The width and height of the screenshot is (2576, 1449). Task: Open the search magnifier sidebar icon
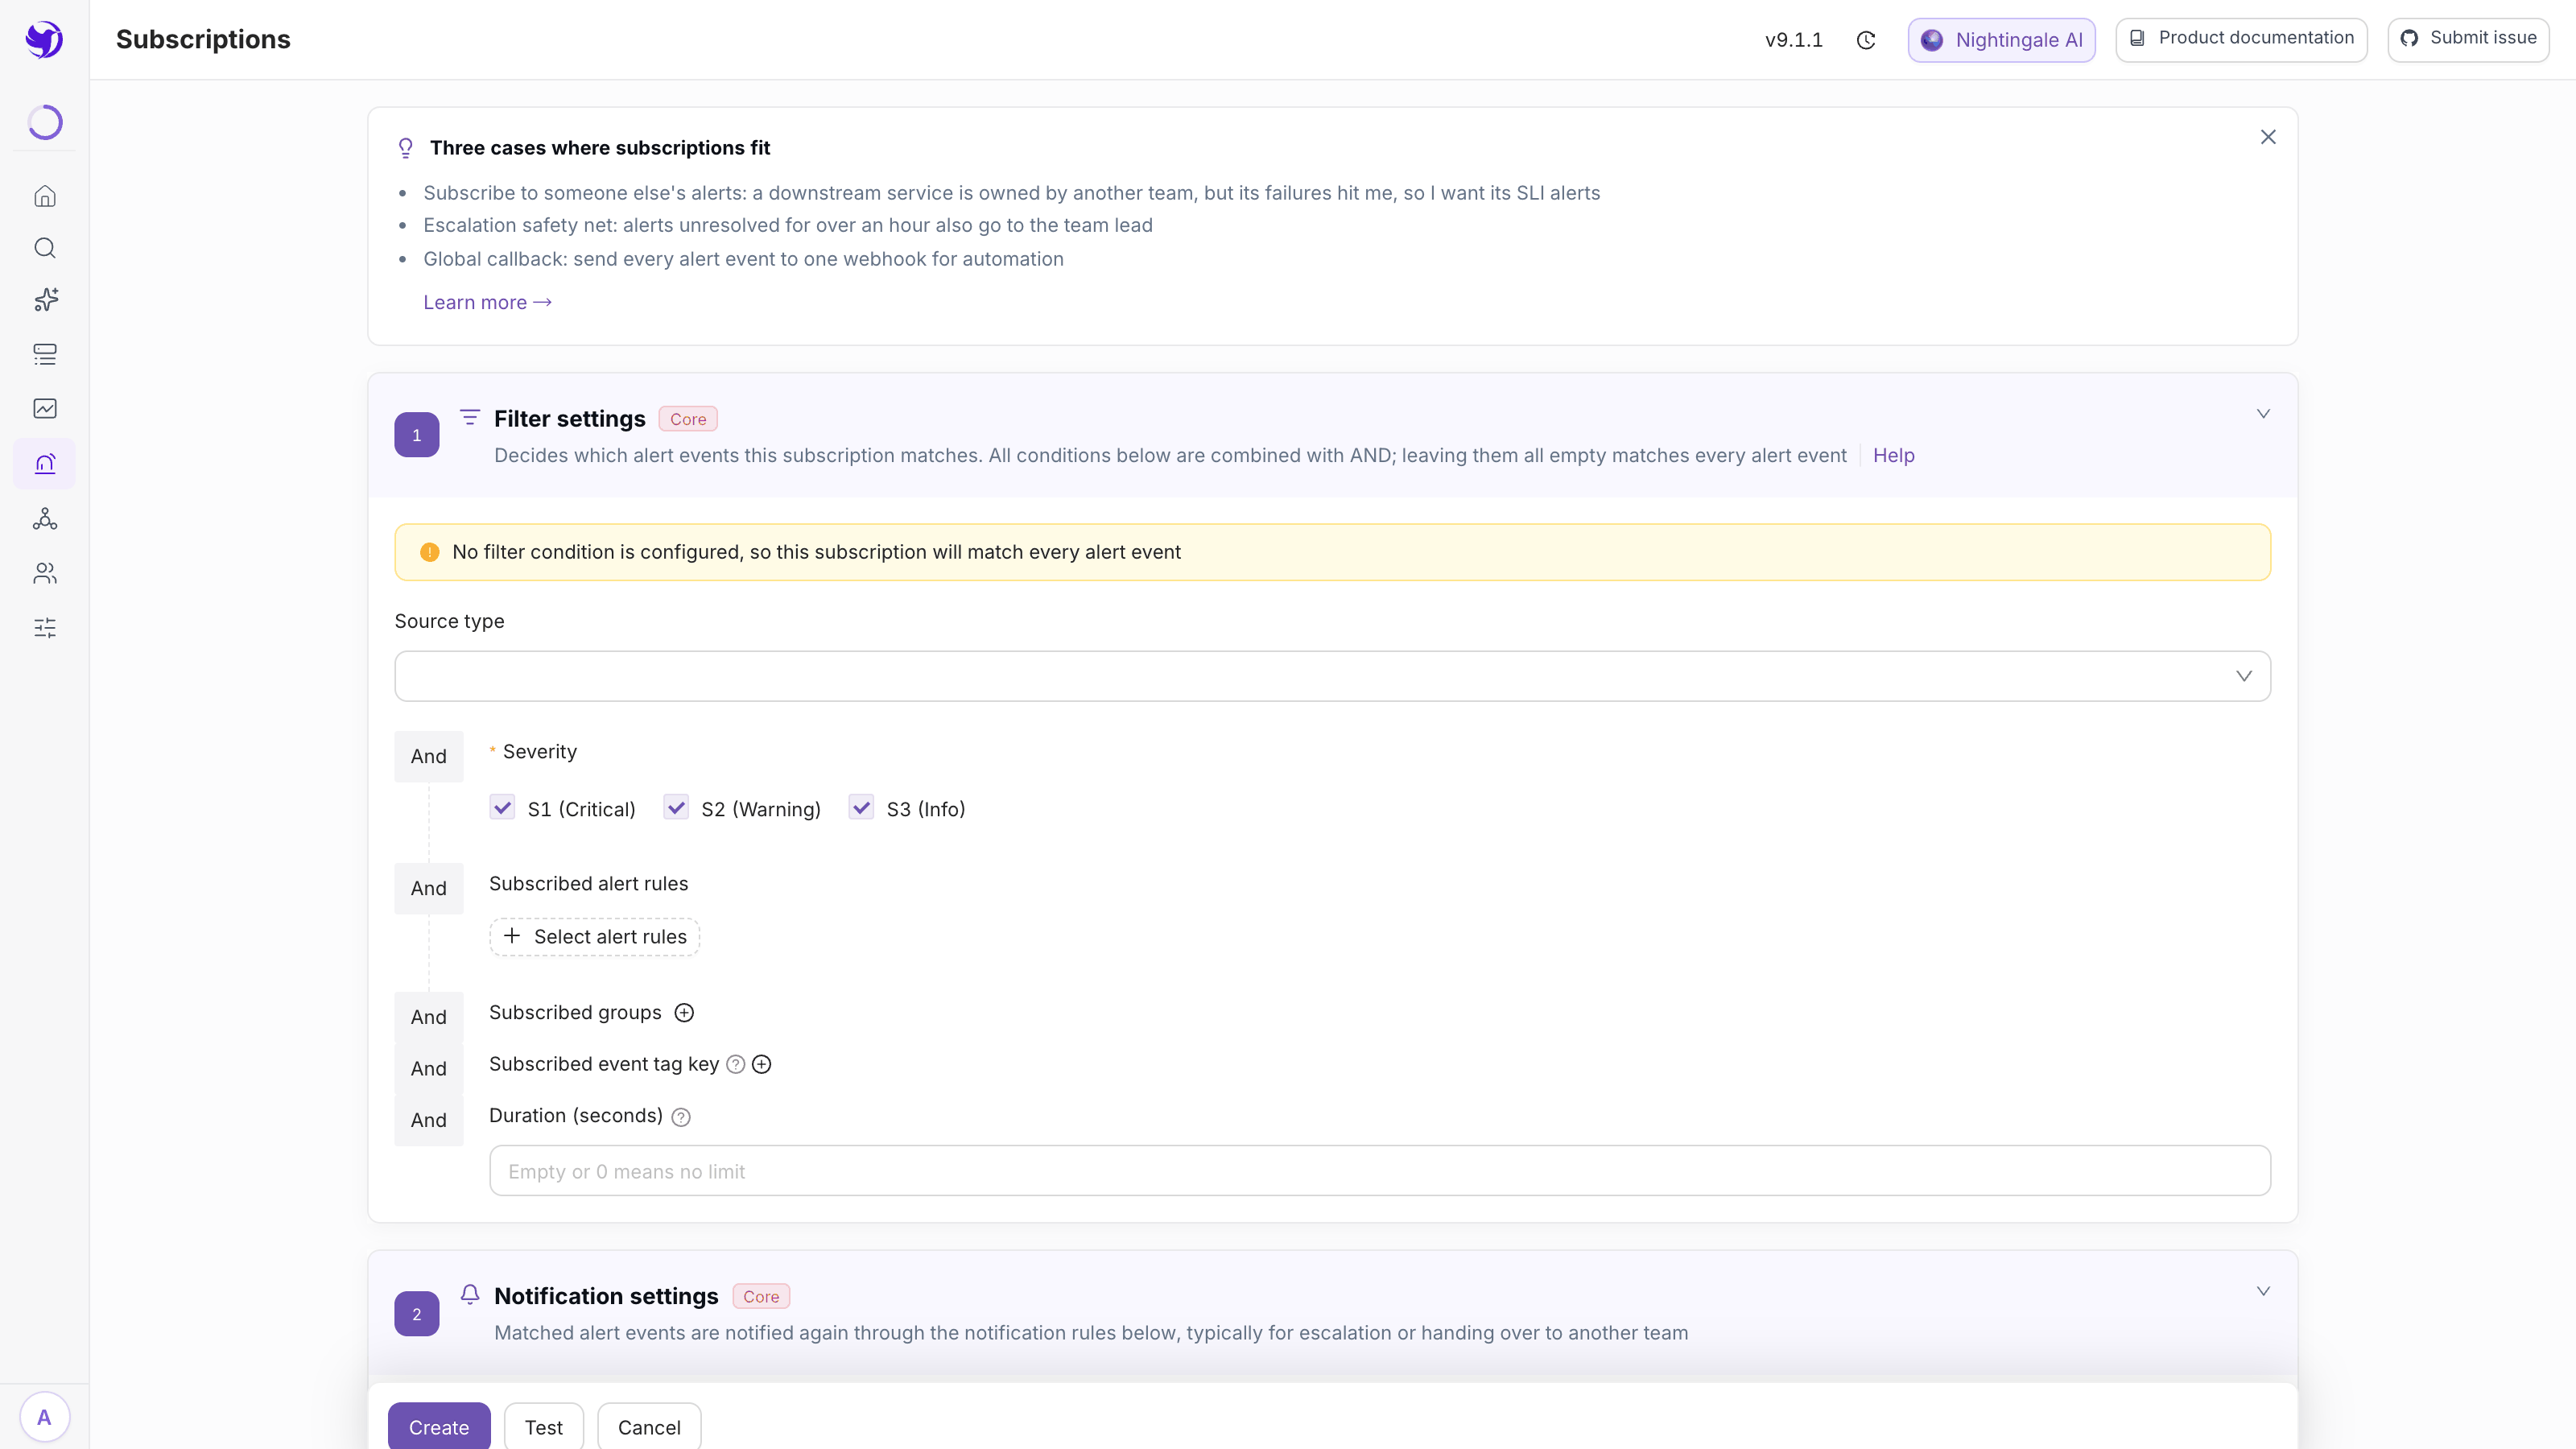pyautogui.click(x=45, y=248)
